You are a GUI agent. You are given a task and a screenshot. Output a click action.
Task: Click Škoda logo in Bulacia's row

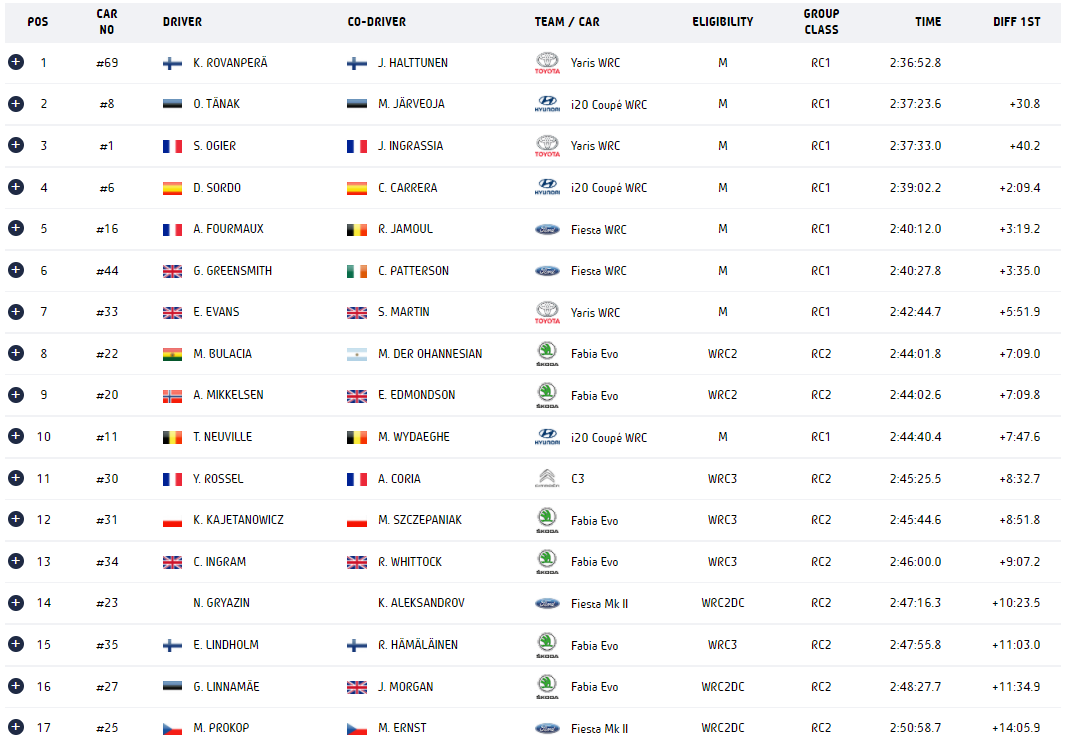tap(547, 353)
